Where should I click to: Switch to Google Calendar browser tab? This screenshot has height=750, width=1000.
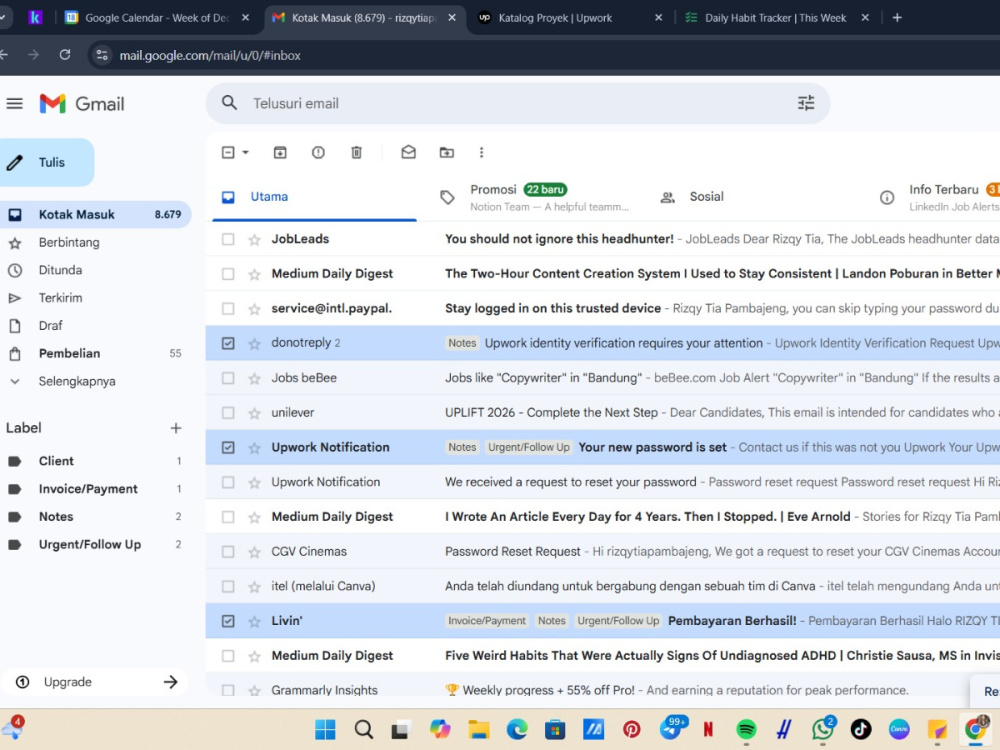(156, 18)
